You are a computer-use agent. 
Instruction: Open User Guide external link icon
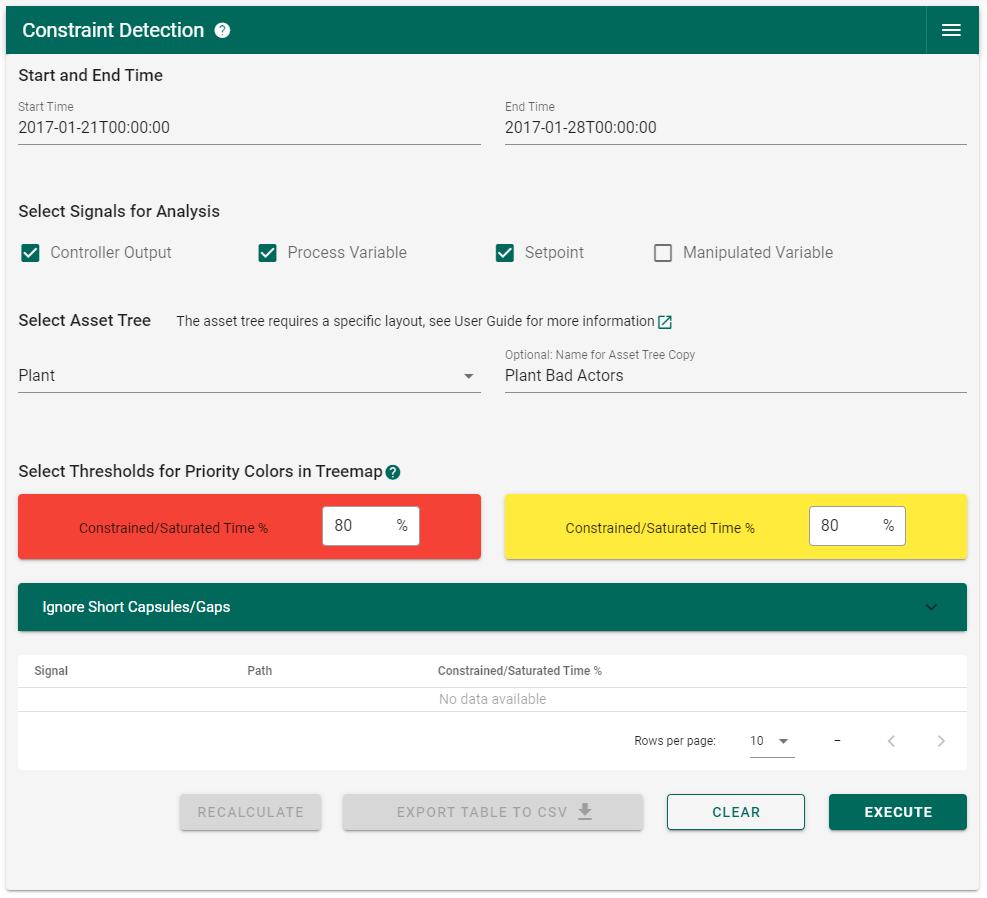665,322
